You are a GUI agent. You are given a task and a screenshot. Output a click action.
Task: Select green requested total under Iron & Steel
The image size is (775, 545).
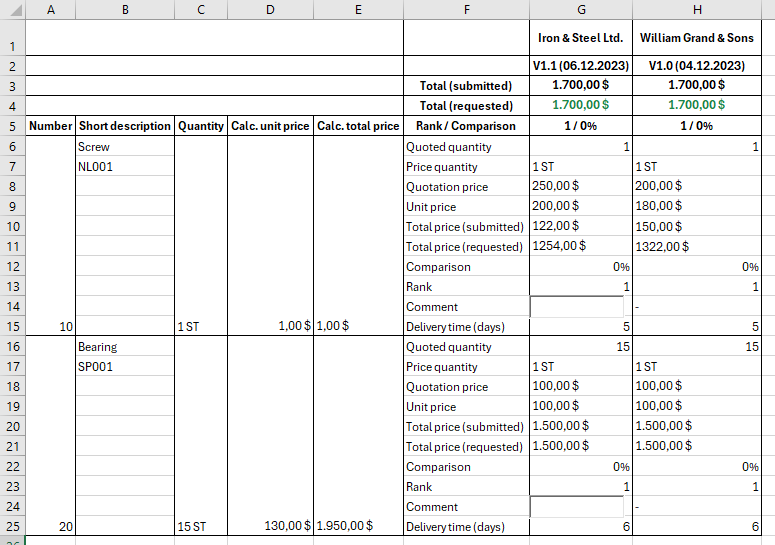click(580, 106)
